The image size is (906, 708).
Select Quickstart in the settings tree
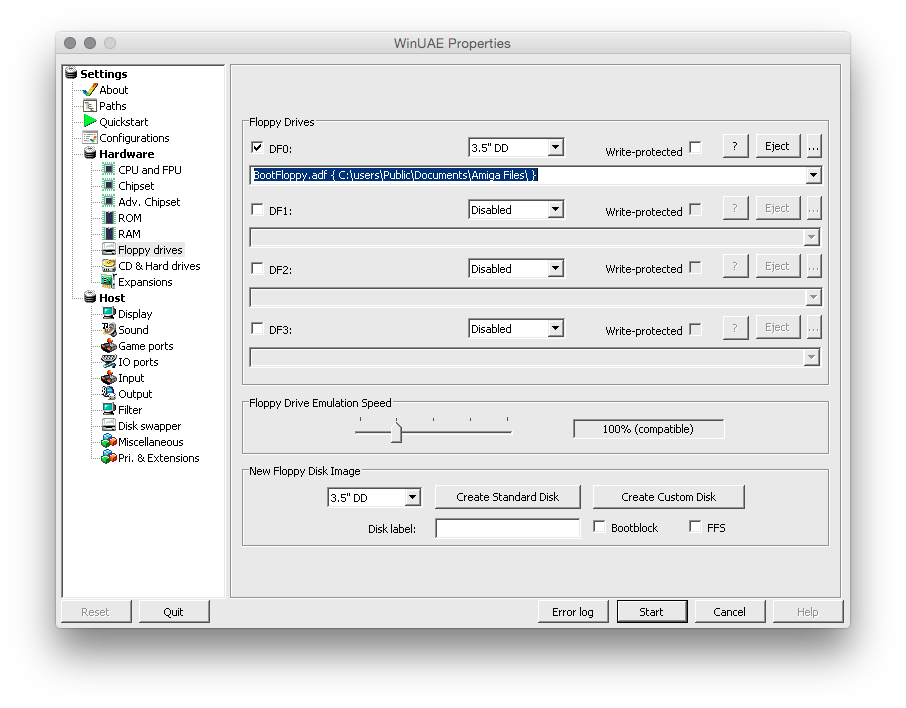pos(124,122)
